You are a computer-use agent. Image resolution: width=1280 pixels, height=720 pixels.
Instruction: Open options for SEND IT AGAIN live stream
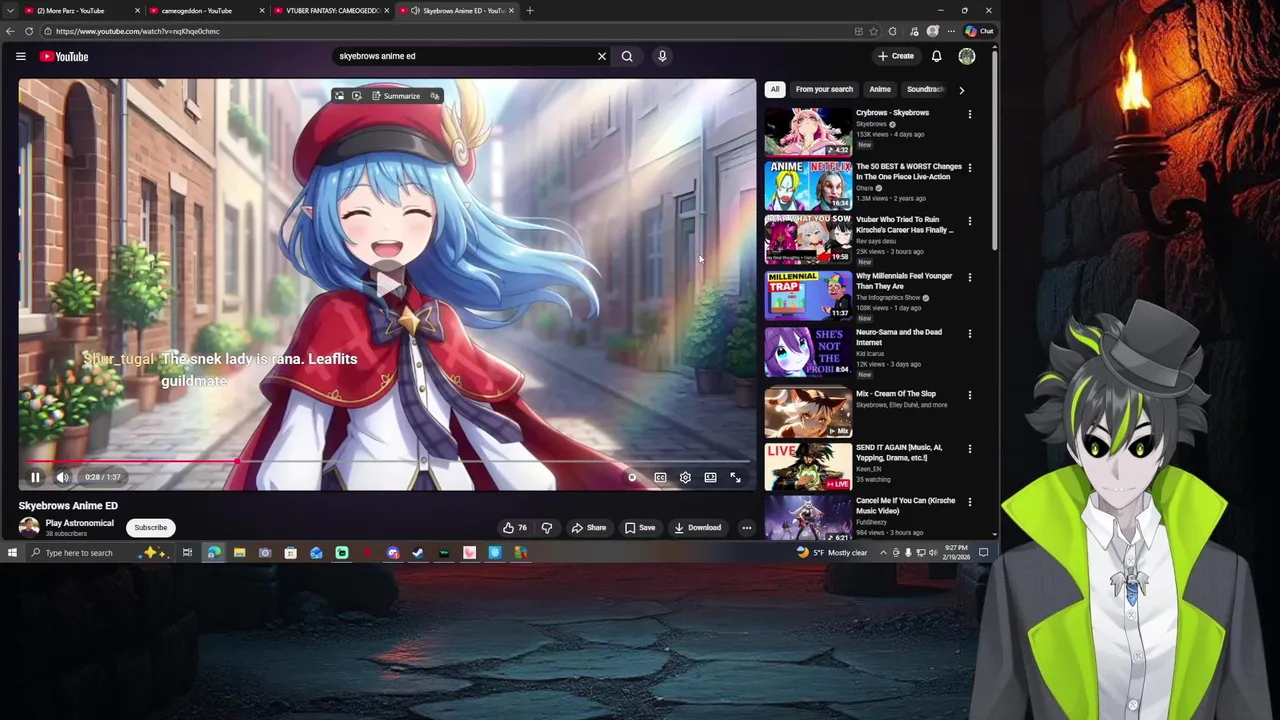tap(969, 449)
